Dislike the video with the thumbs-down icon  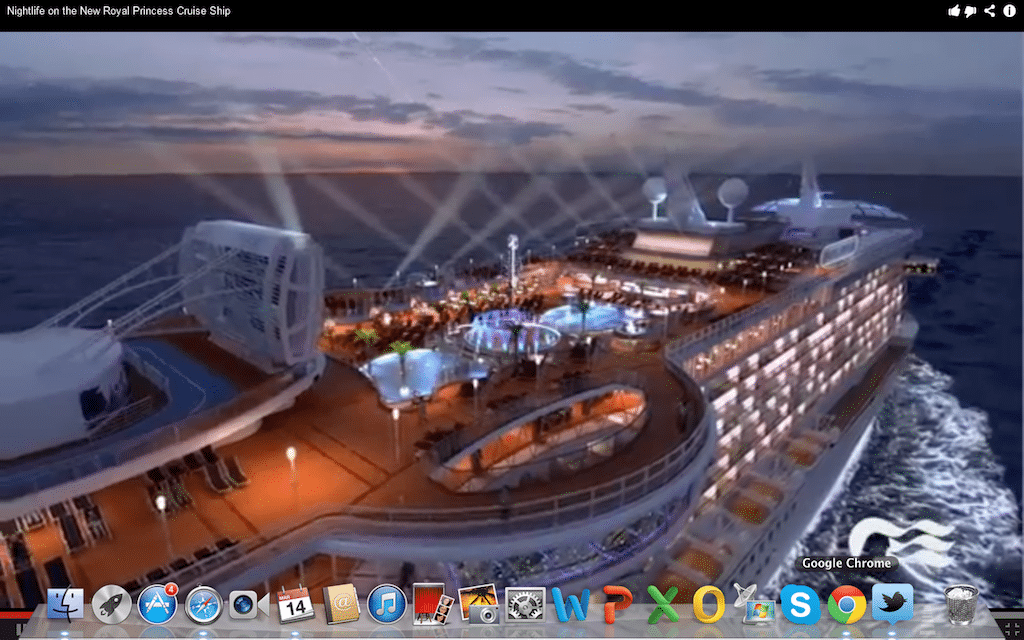coord(970,11)
